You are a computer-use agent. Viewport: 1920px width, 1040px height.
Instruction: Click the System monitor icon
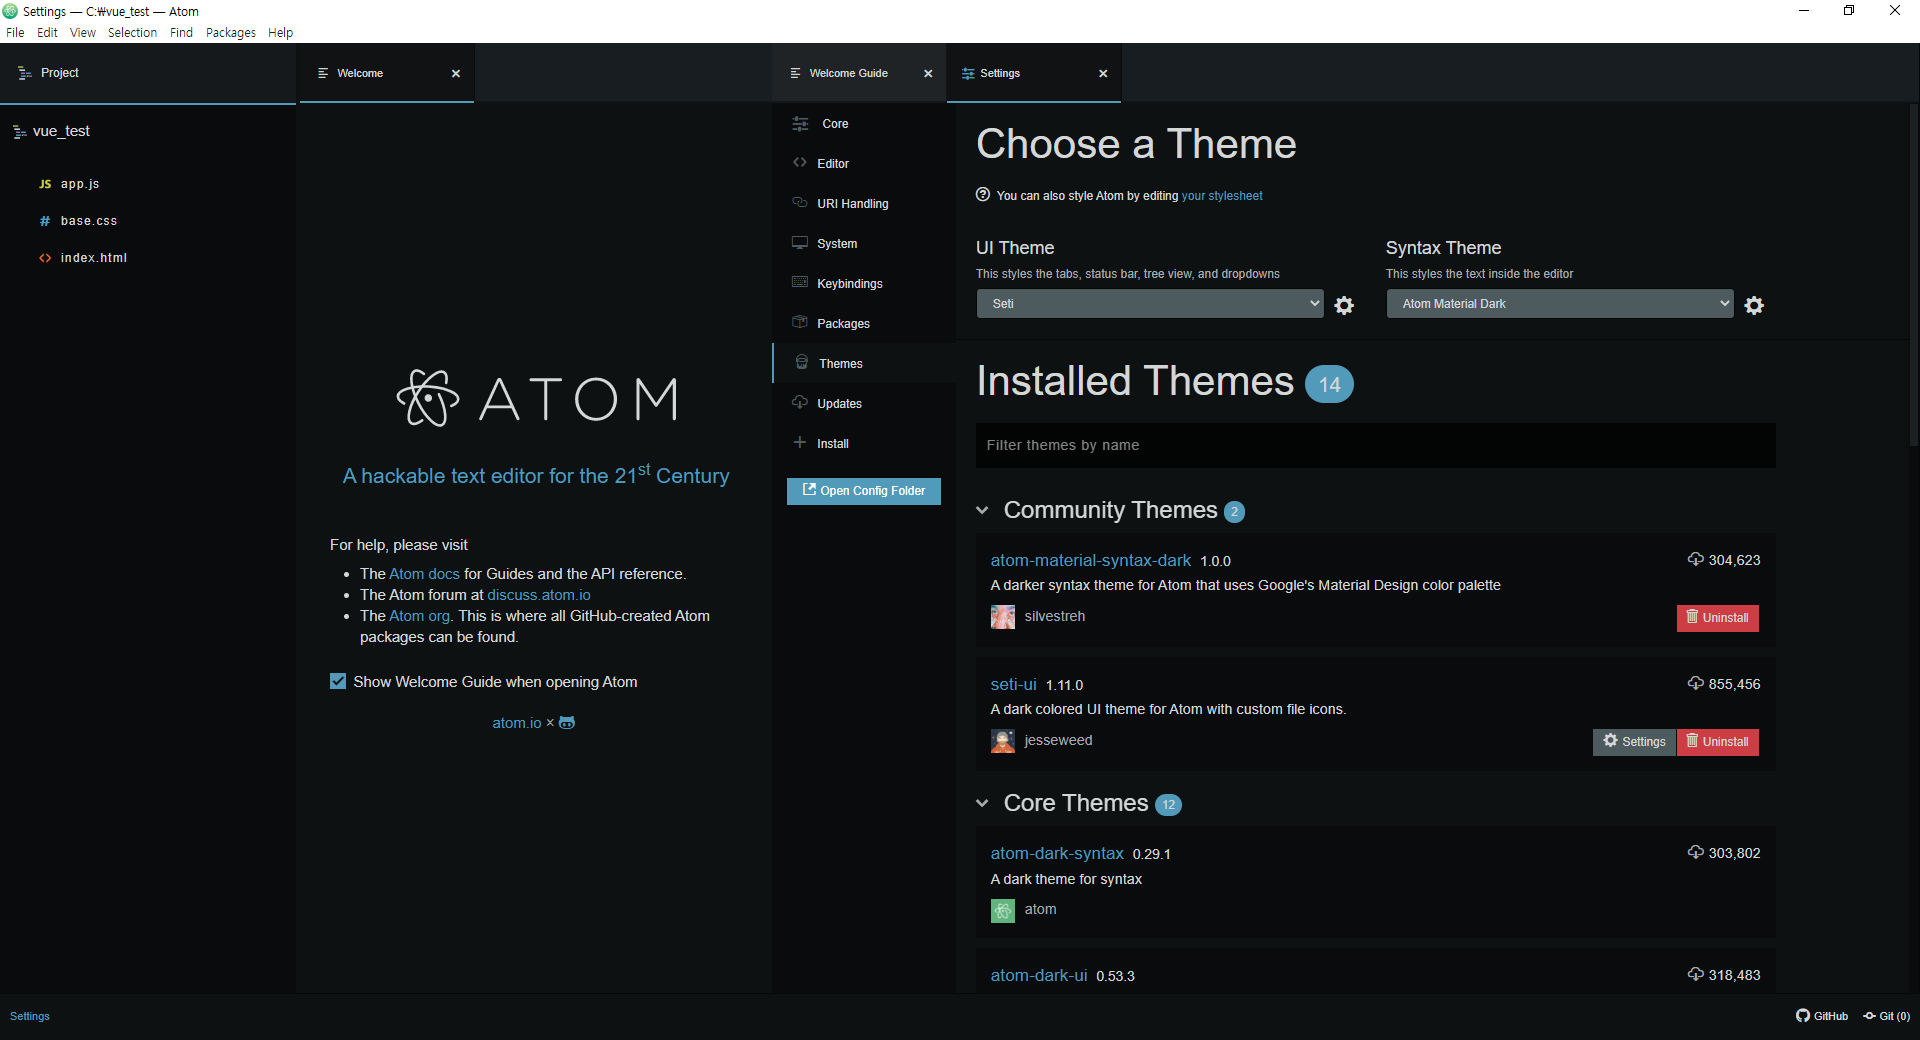point(800,243)
